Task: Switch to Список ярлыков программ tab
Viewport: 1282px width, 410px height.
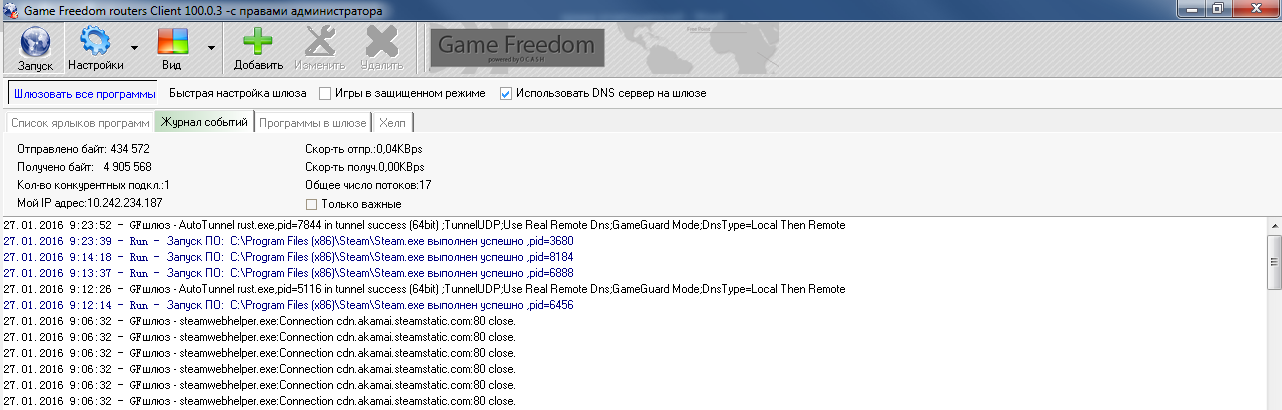Action: [80, 122]
